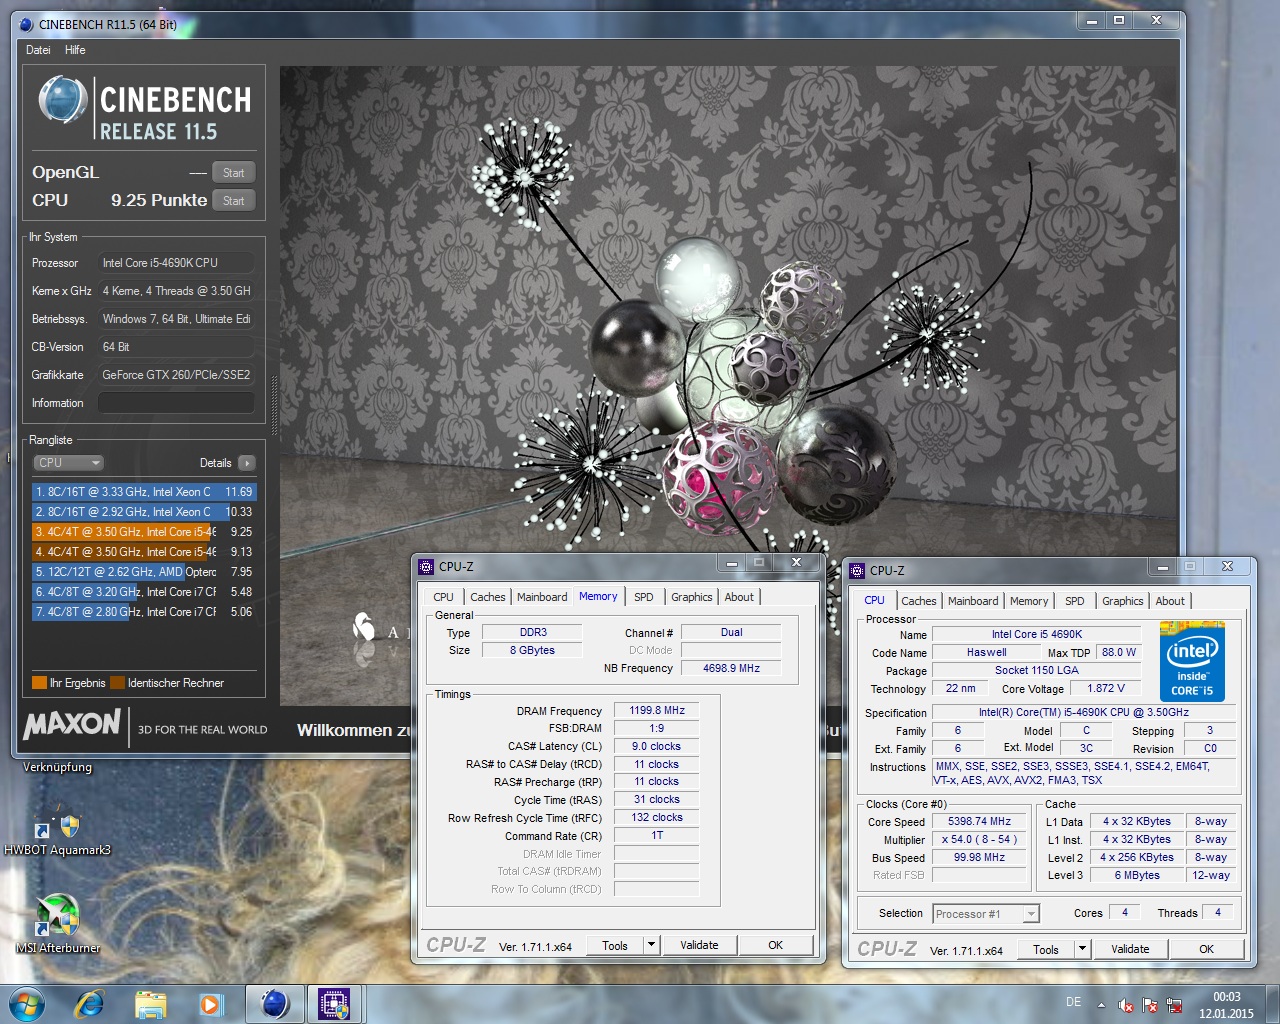This screenshot has width=1280, height=1024.
Task: Open Tools dropdown arrow in Memory CPU-Z window
Action: click(x=652, y=945)
